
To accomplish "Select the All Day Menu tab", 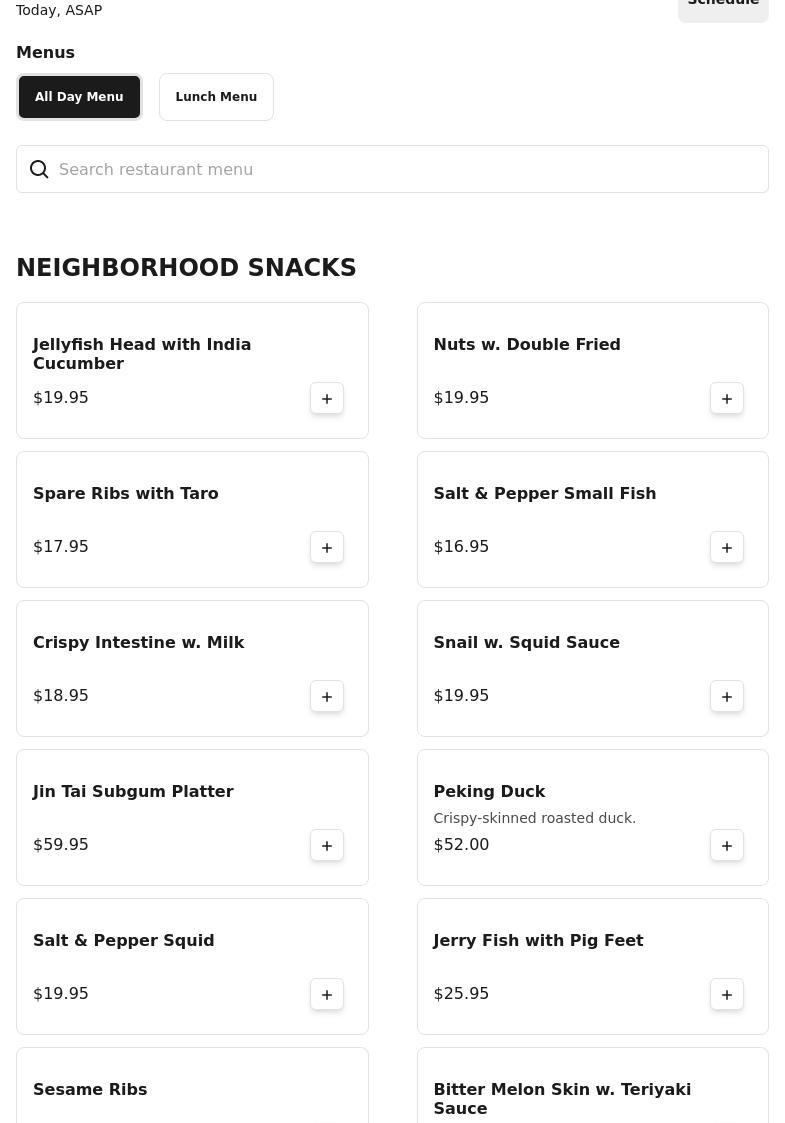I will [79, 97].
